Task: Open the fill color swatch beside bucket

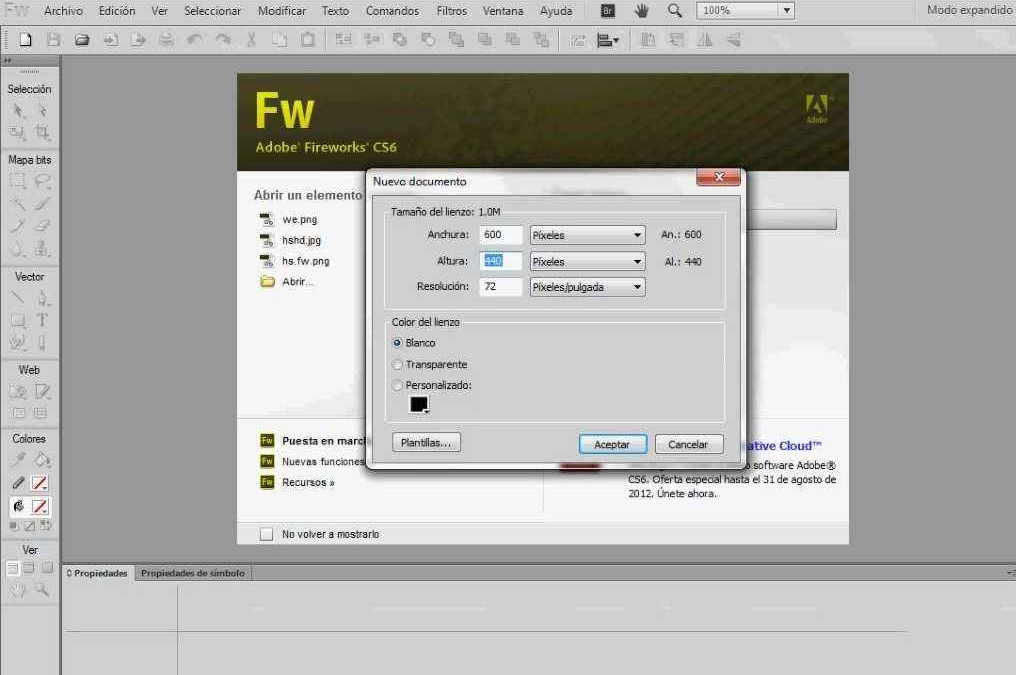Action: click(x=40, y=507)
